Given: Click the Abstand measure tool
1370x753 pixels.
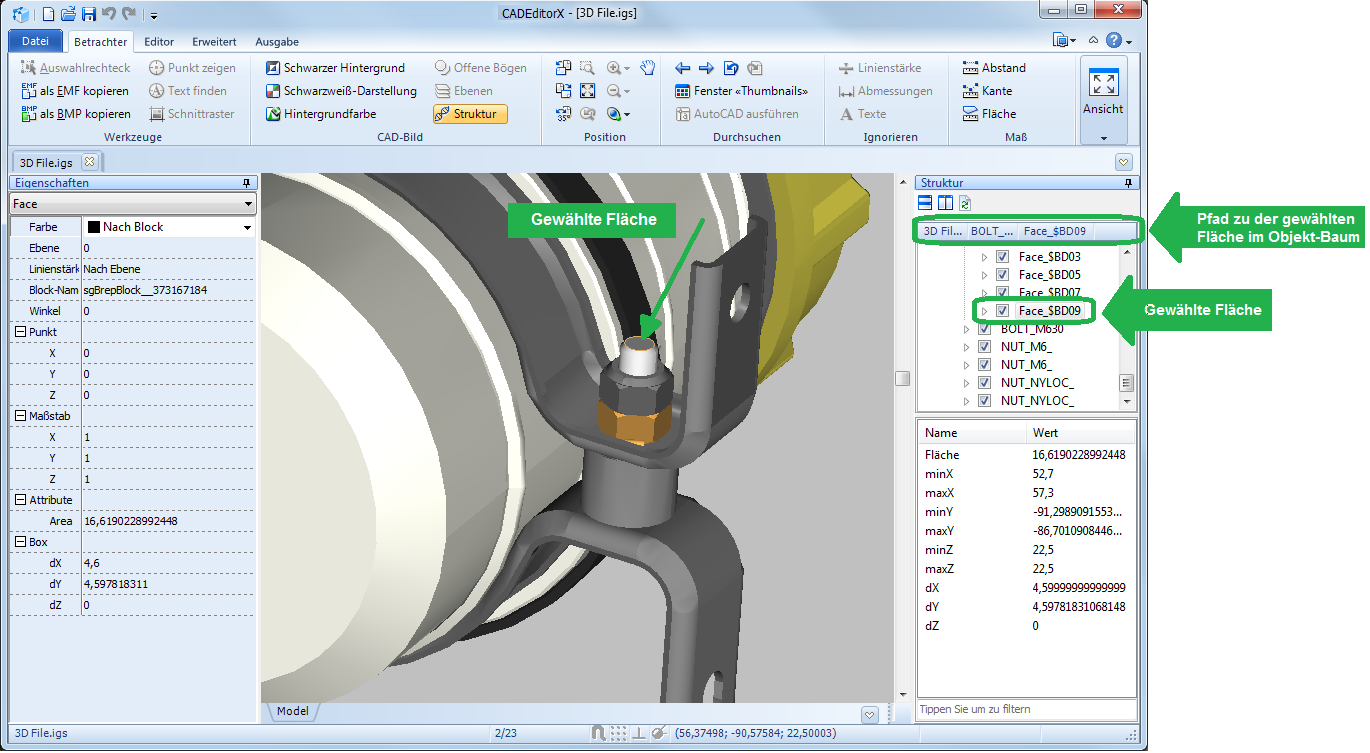Looking at the screenshot, I should coord(994,68).
